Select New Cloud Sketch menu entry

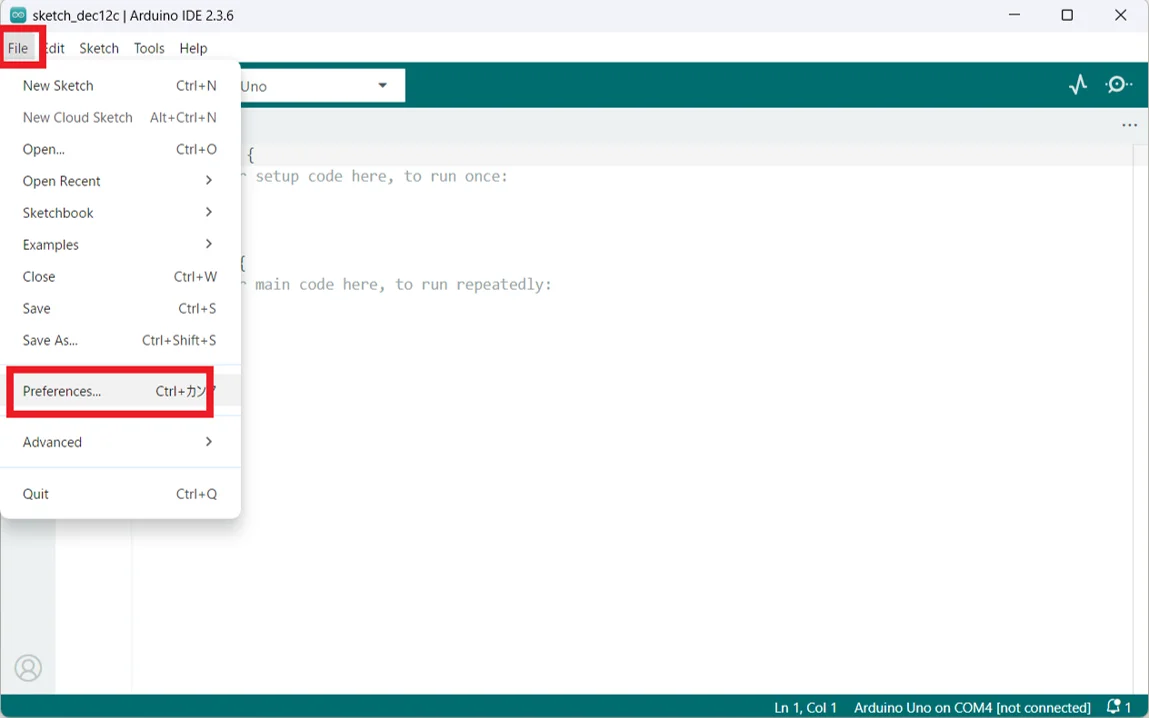[120, 117]
